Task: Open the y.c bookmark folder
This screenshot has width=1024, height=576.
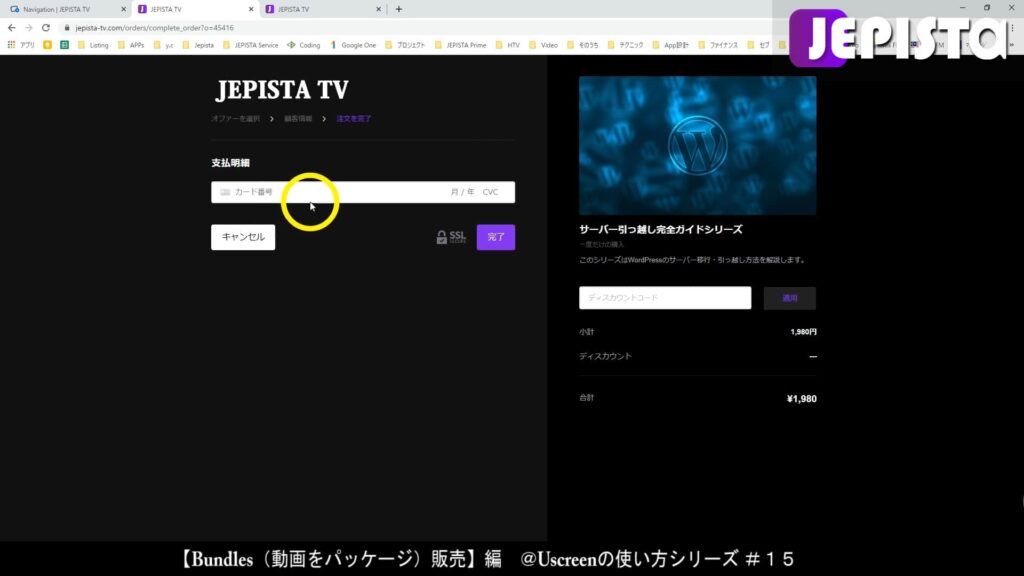Action: click(x=163, y=45)
